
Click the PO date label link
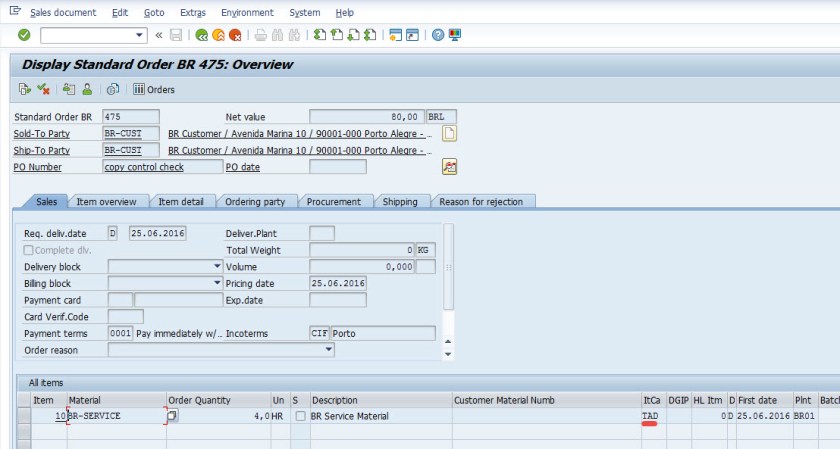coord(243,167)
